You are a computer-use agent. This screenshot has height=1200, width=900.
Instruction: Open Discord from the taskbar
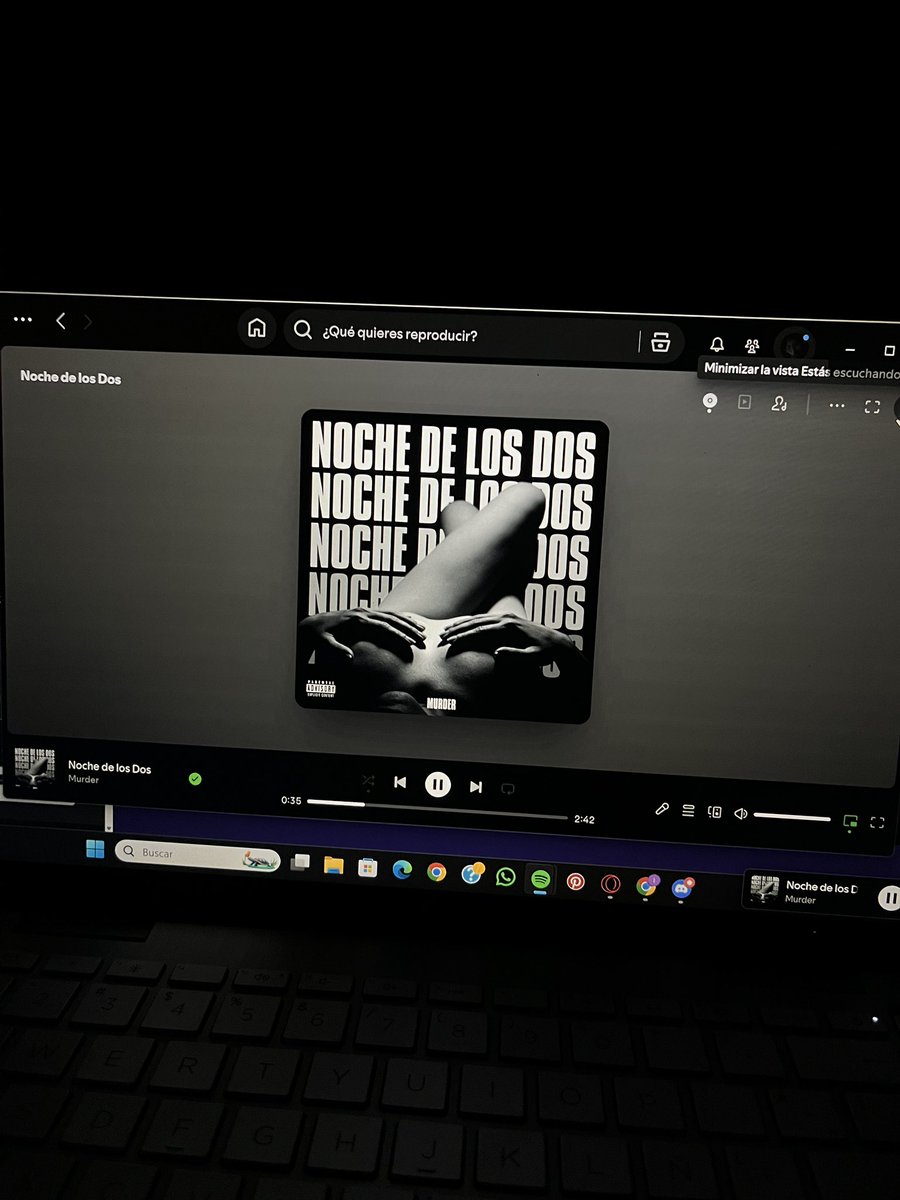(x=682, y=888)
